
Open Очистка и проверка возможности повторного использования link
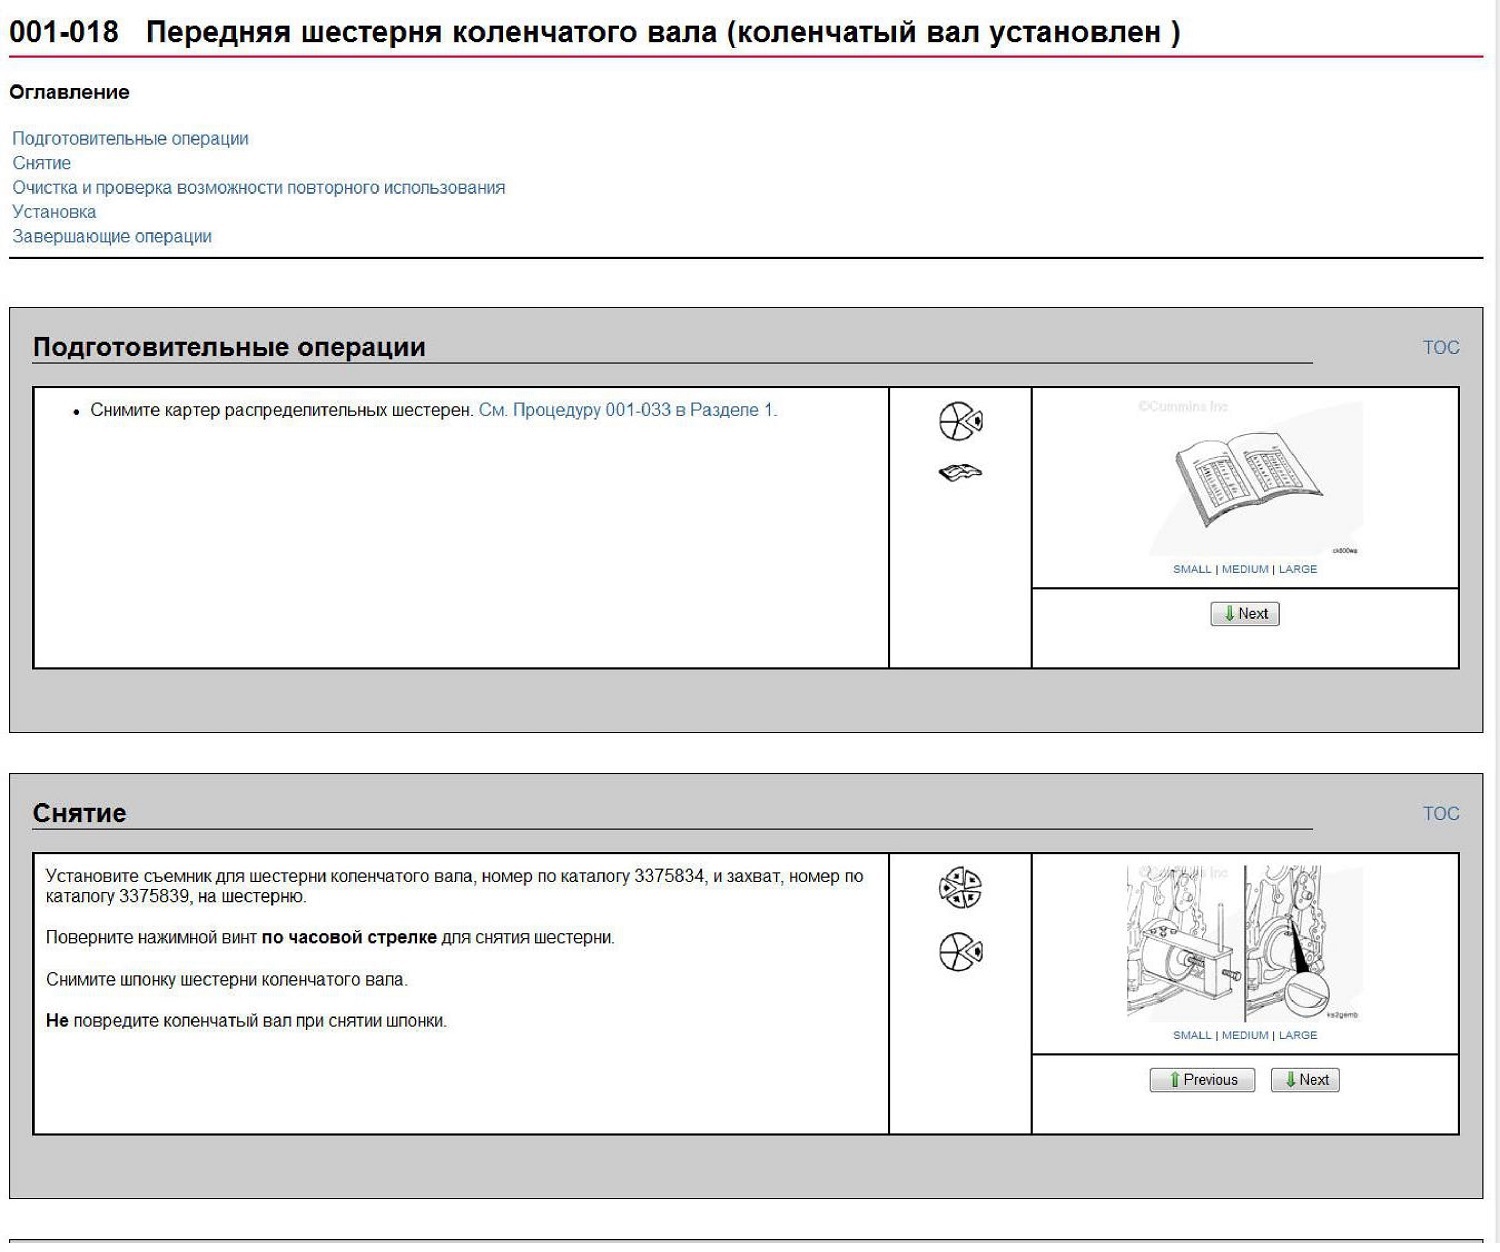[x=258, y=188]
